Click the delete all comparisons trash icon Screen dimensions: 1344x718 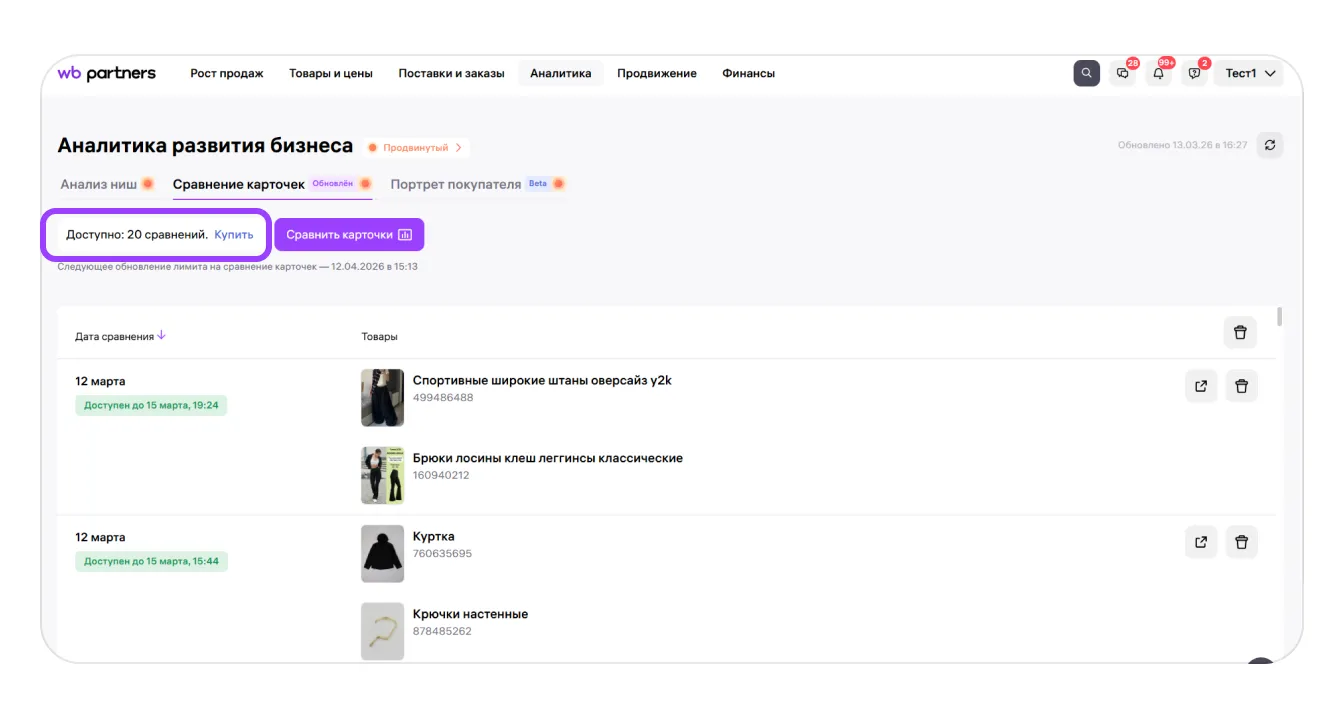click(1240, 332)
